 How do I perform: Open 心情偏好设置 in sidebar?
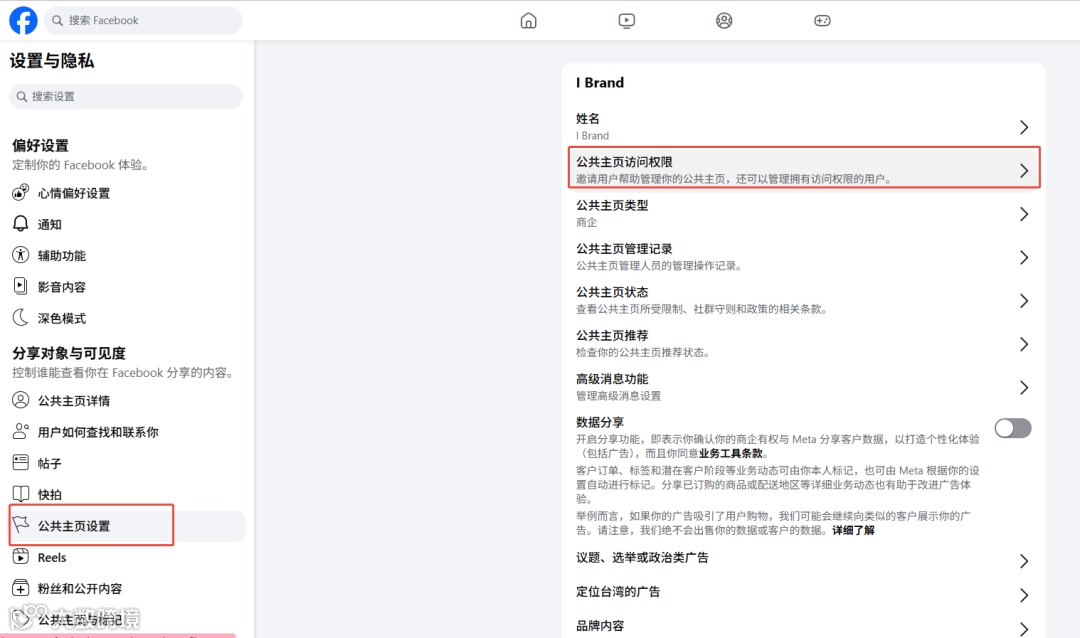coord(127,193)
